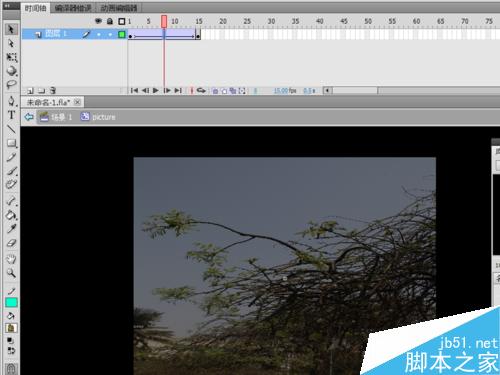This screenshot has width=500, height=375.
Task: Open Modify Onion Markers menu
Action: coord(242,91)
